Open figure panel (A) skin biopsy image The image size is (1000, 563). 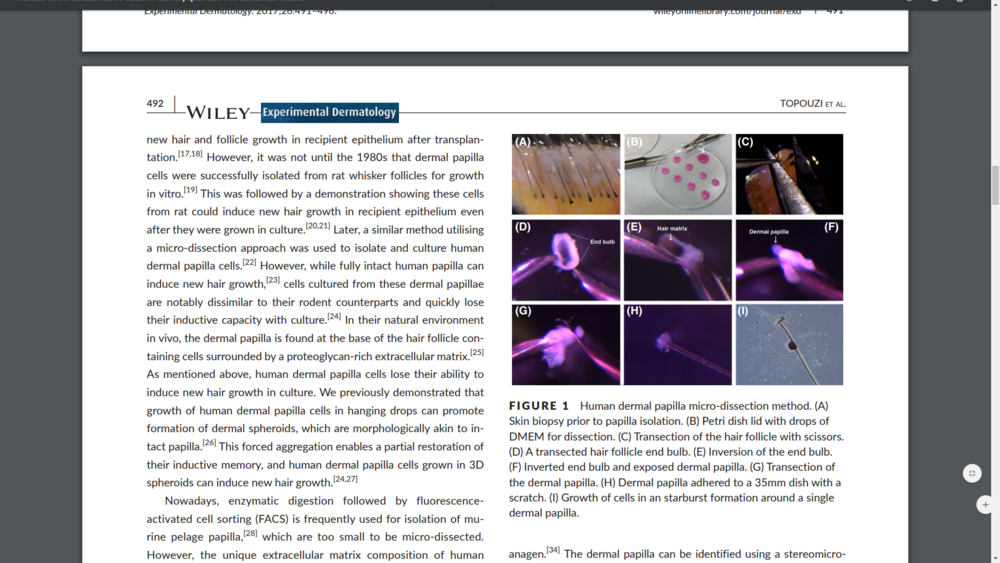(x=566, y=174)
